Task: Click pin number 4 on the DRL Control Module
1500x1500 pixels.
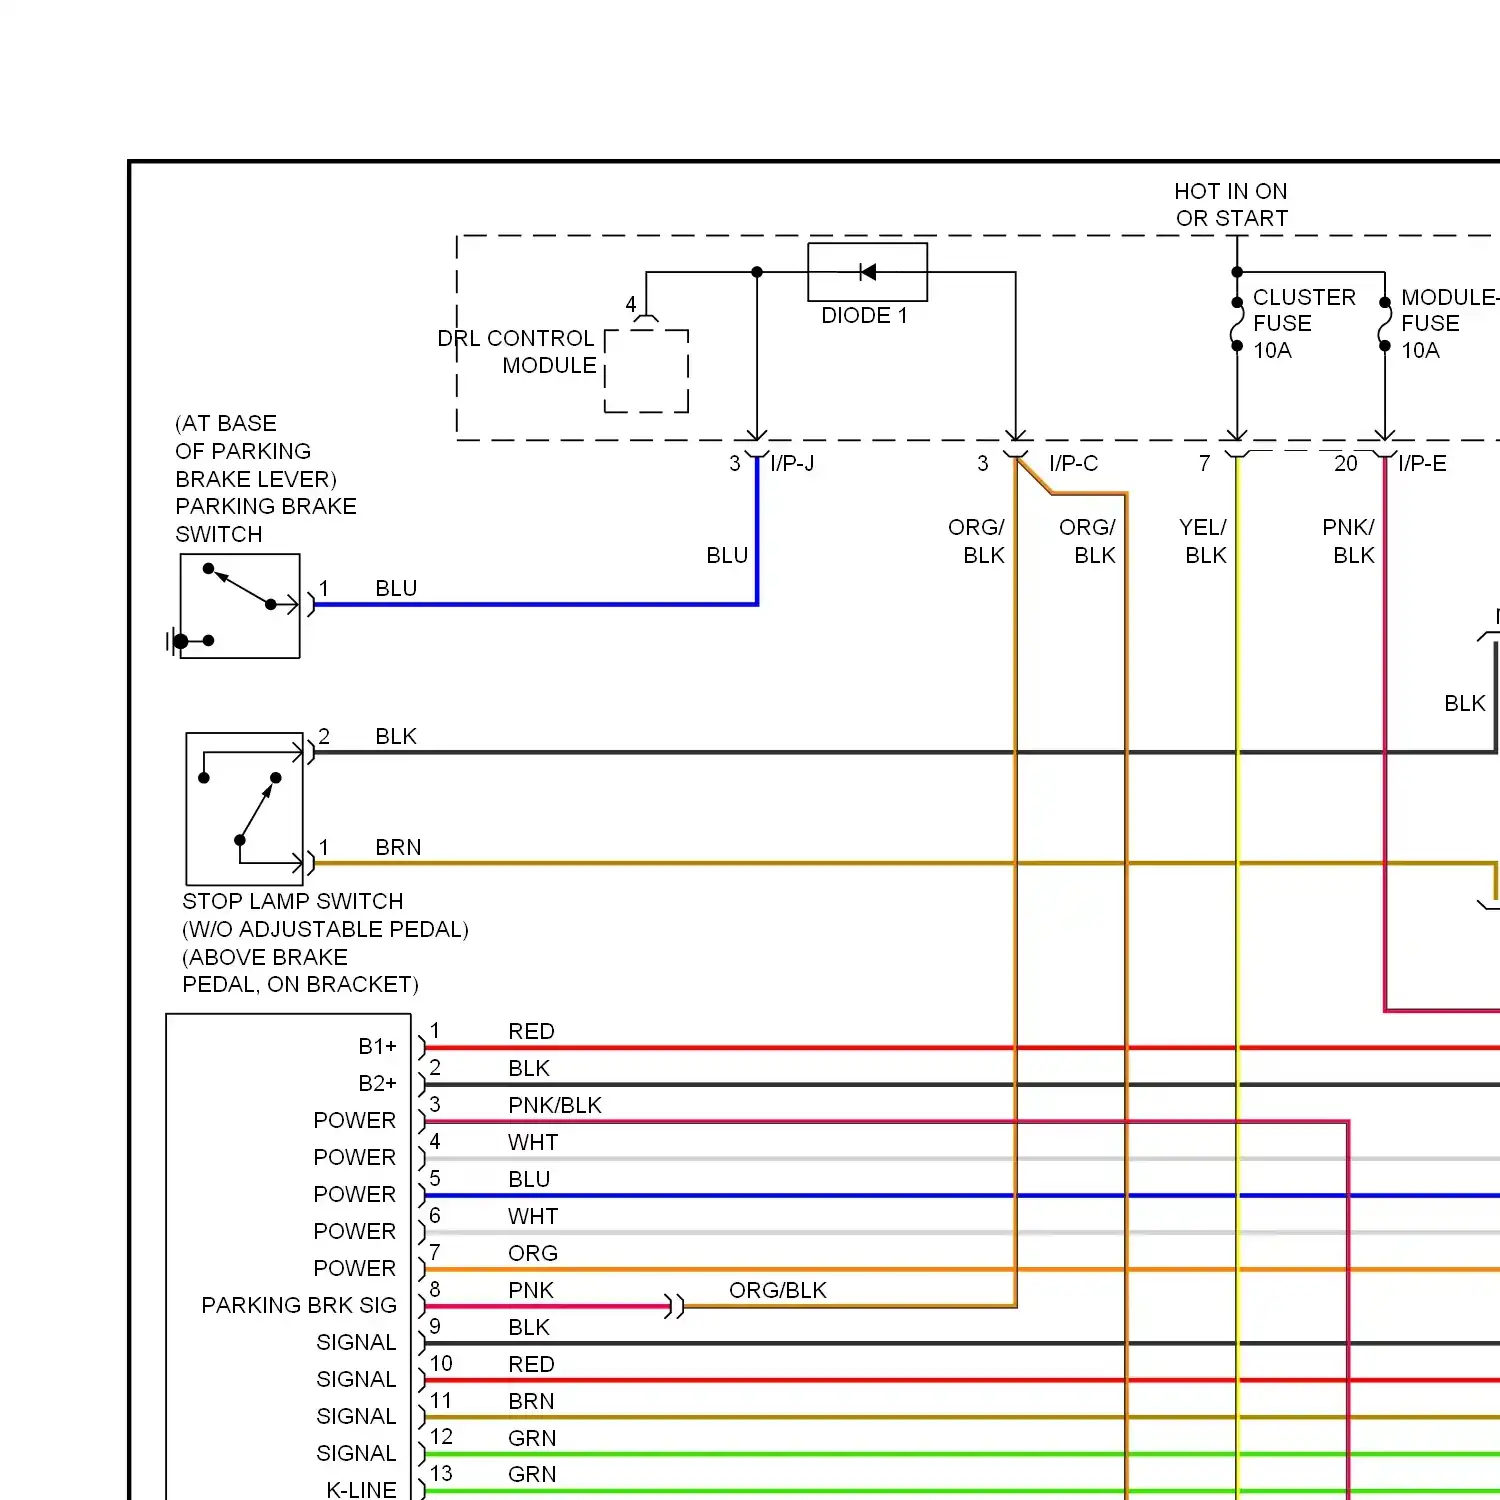Action: click(631, 304)
